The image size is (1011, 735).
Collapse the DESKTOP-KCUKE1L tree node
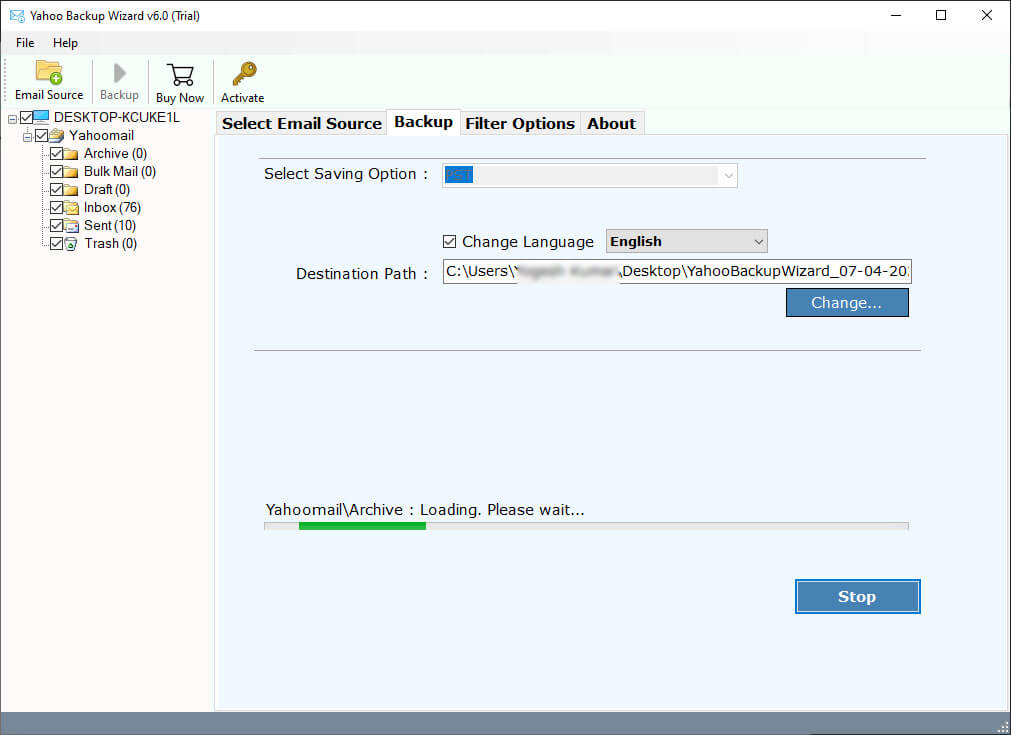pos(12,119)
